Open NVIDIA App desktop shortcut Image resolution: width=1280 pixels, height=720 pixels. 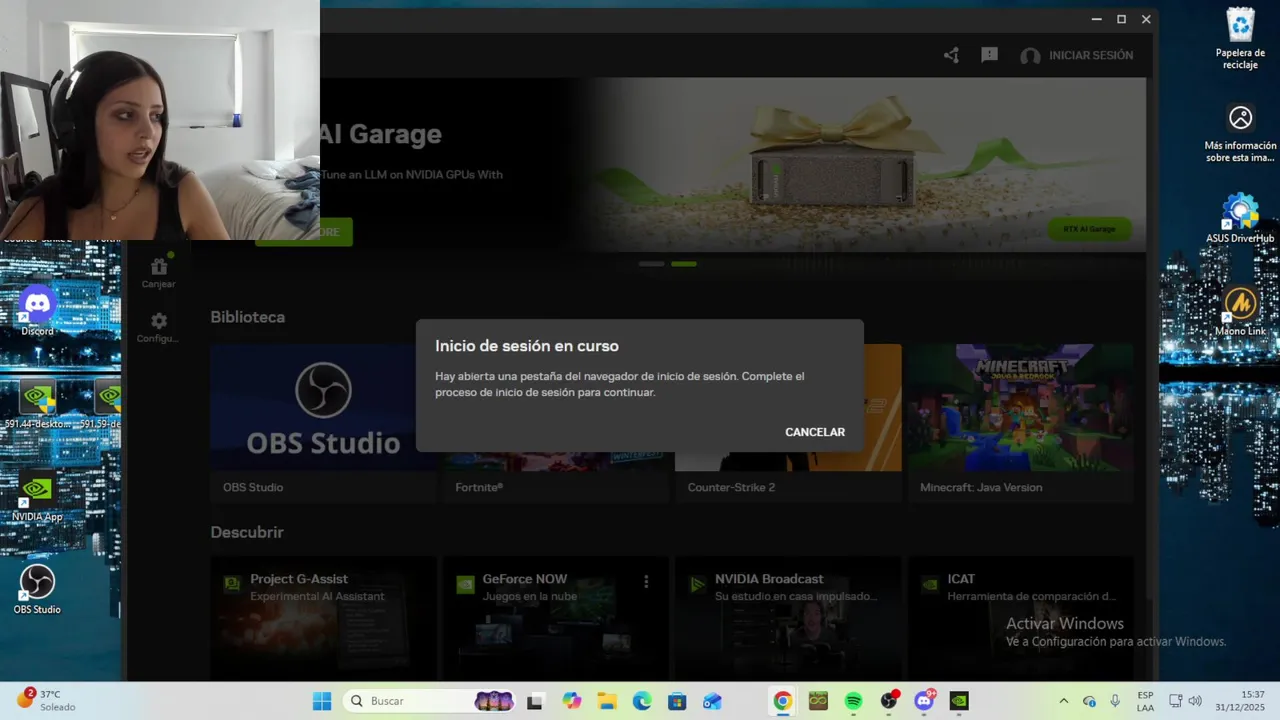[37, 497]
